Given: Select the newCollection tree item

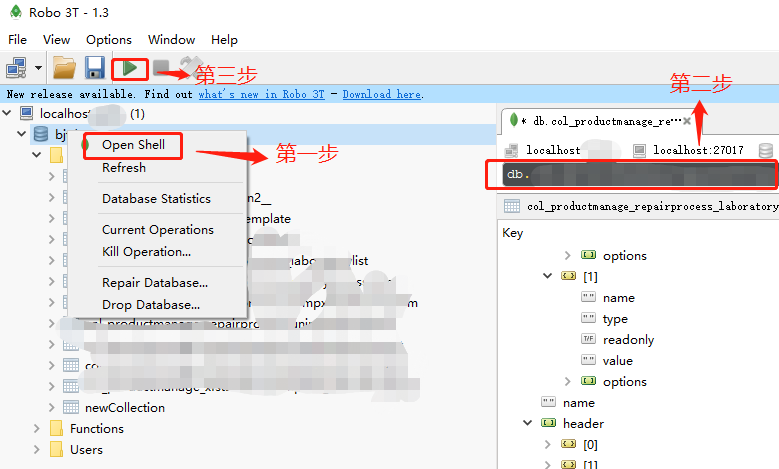Looking at the screenshot, I should coord(125,408).
